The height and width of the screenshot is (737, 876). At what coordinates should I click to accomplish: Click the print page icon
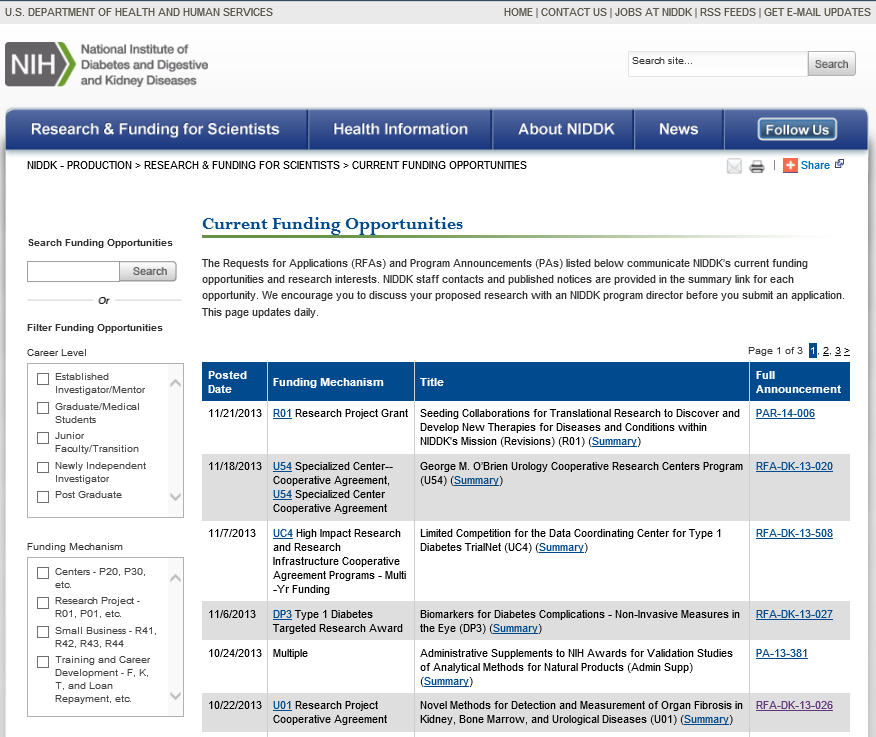tap(756, 166)
